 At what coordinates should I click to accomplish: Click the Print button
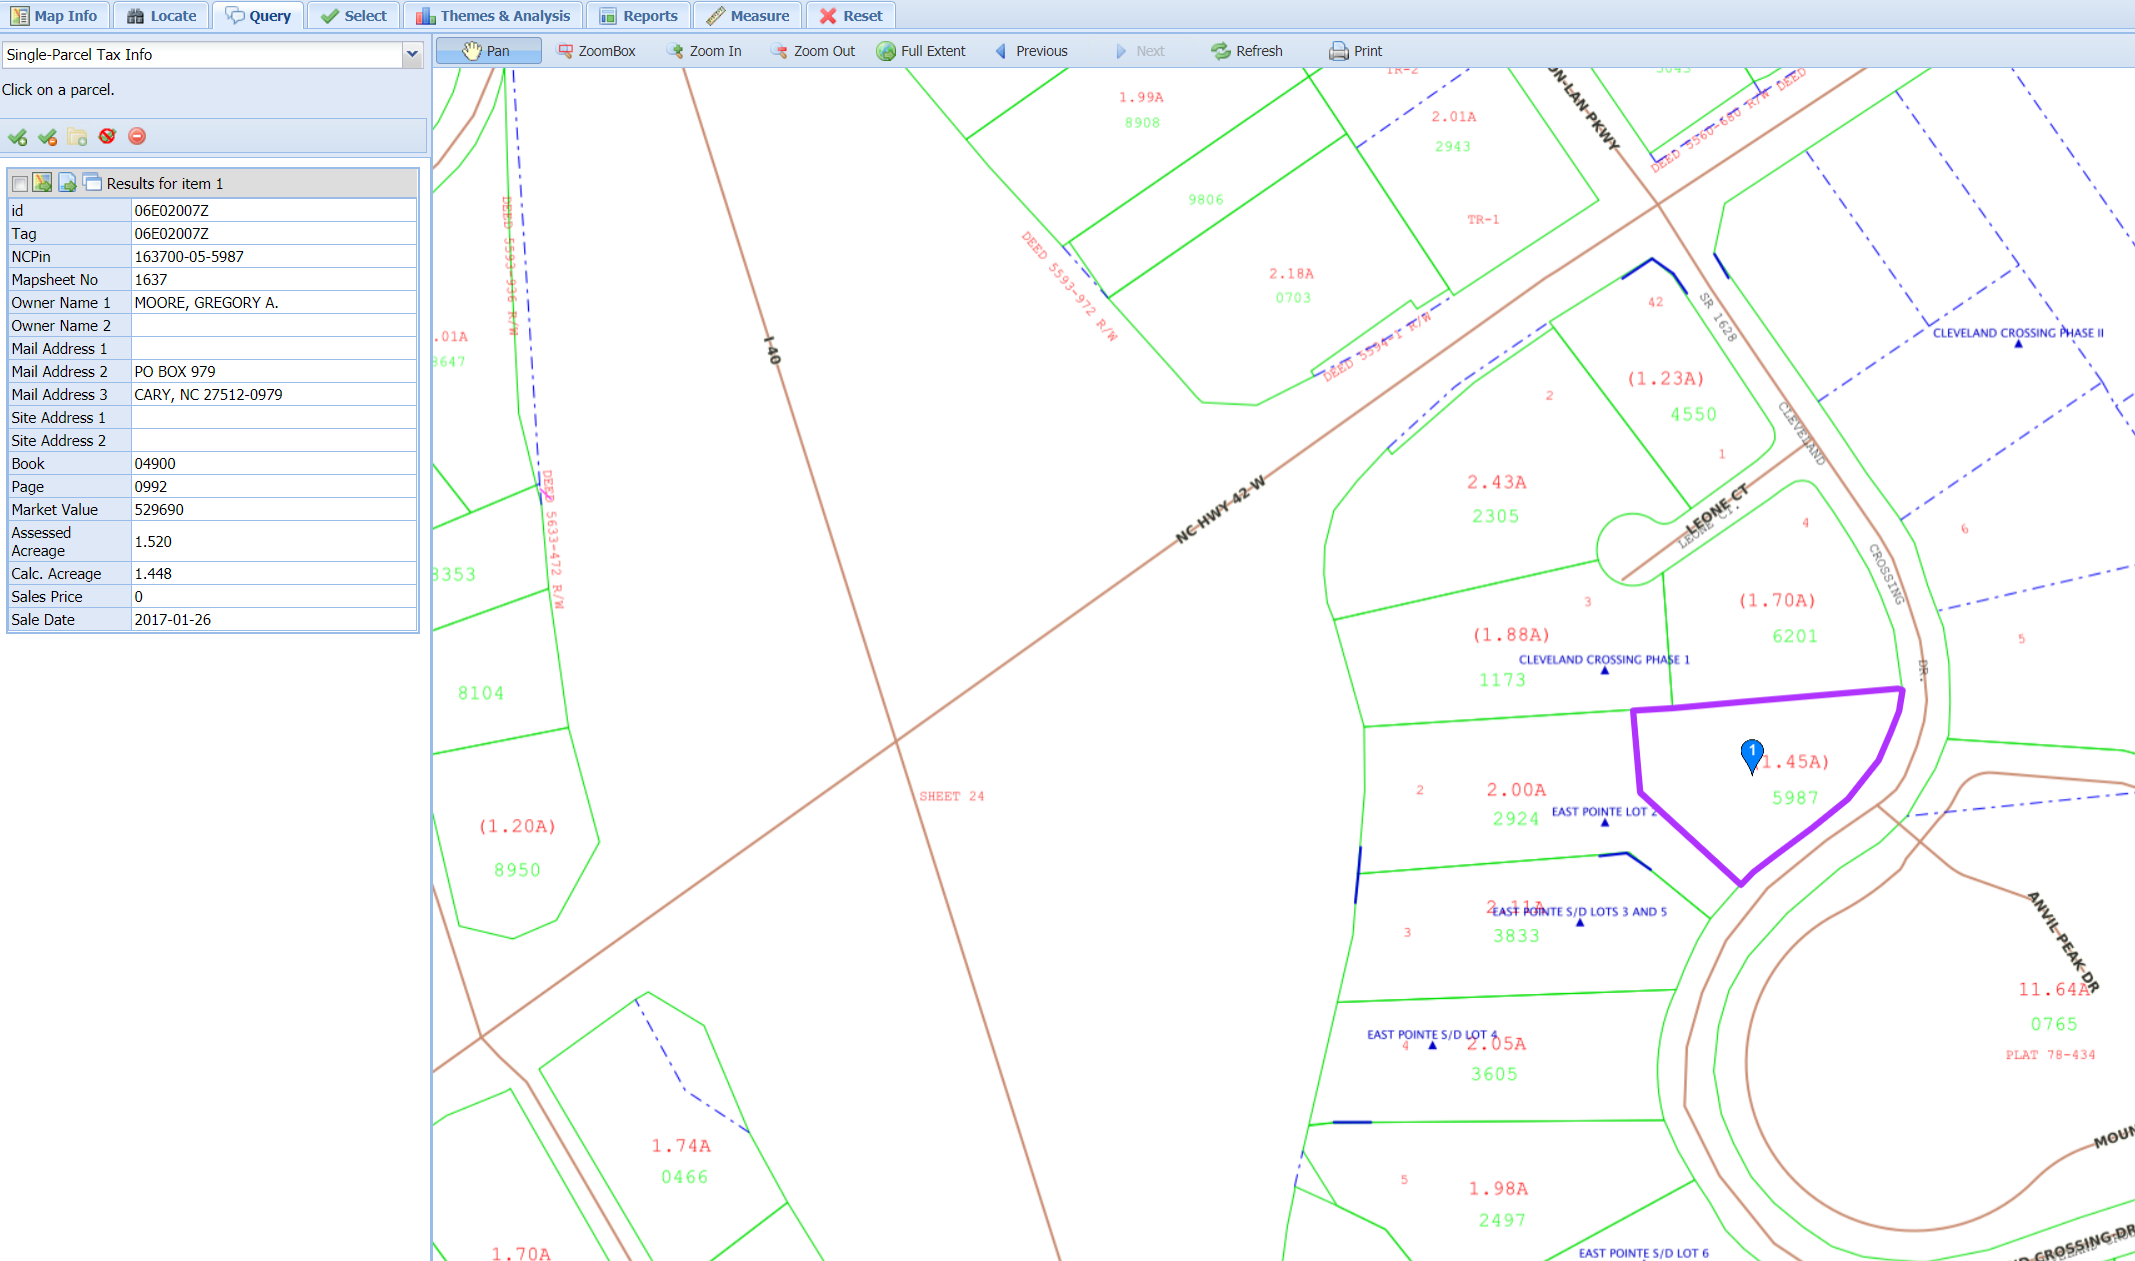pyautogui.click(x=1355, y=51)
